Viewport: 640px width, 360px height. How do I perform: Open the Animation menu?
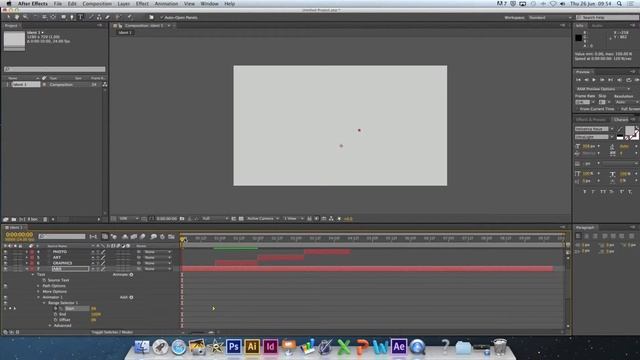(166, 4)
